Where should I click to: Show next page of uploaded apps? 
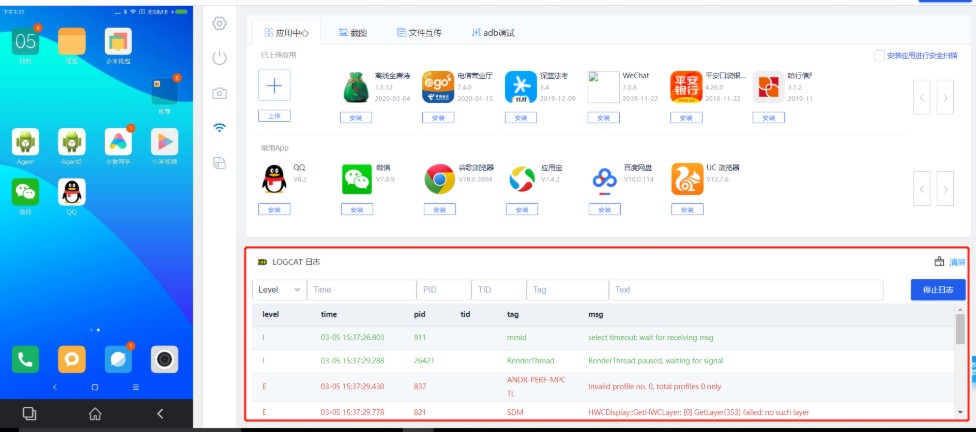945,97
